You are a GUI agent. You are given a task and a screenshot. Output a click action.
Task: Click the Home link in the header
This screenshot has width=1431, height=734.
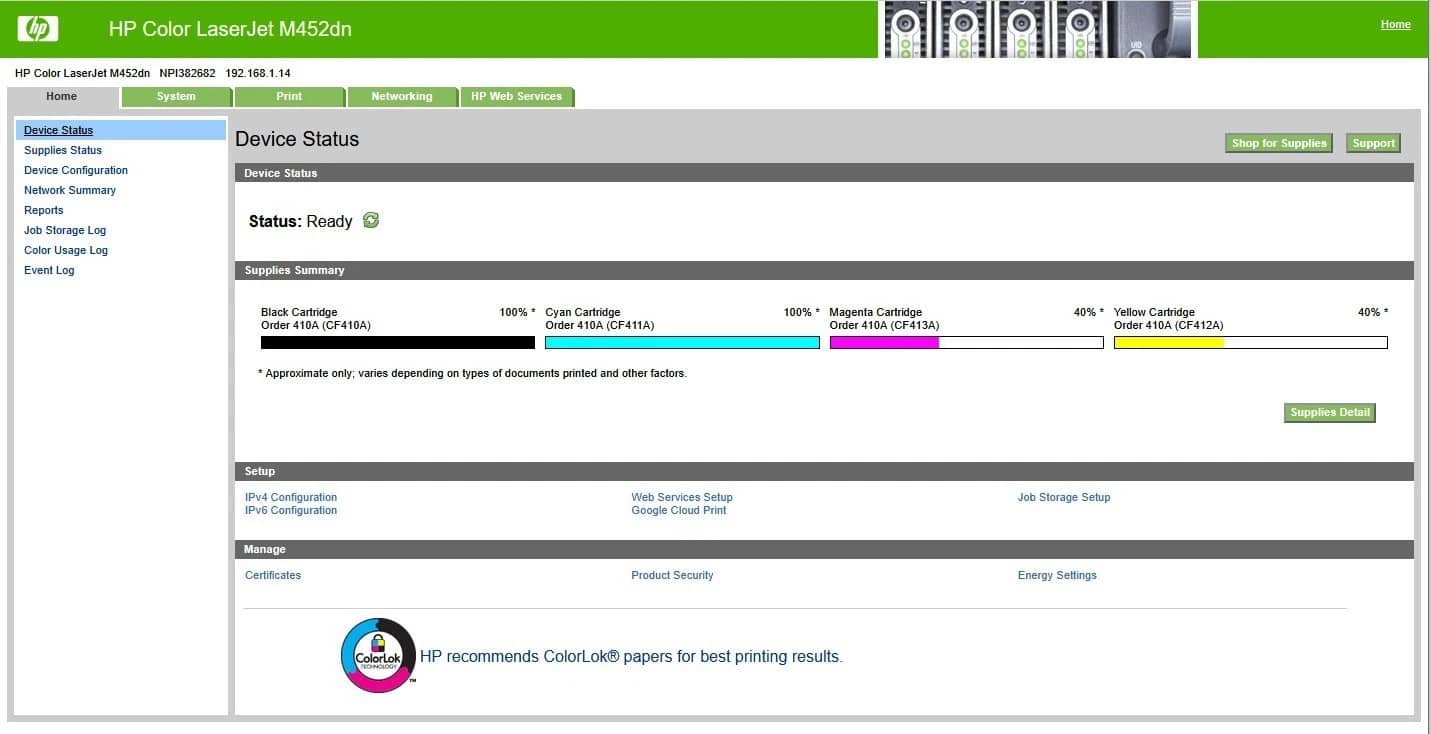(x=1395, y=25)
